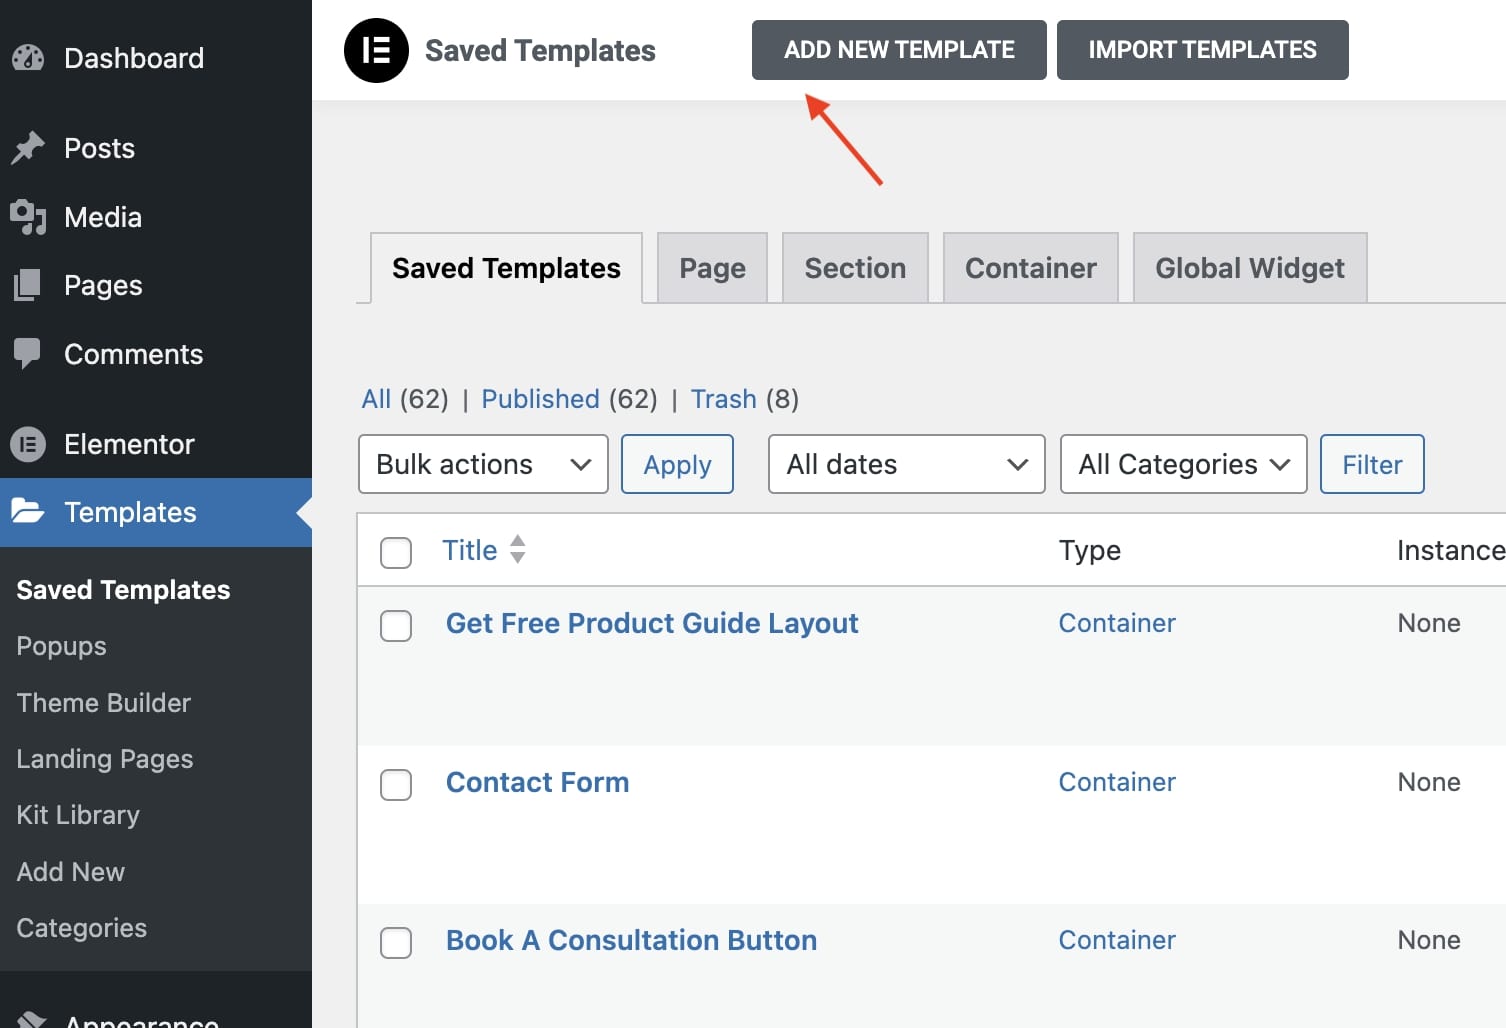Screen dimensions: 1506x1028
Task: Sort templates using the Title arrows
Action: click(517, 549)
